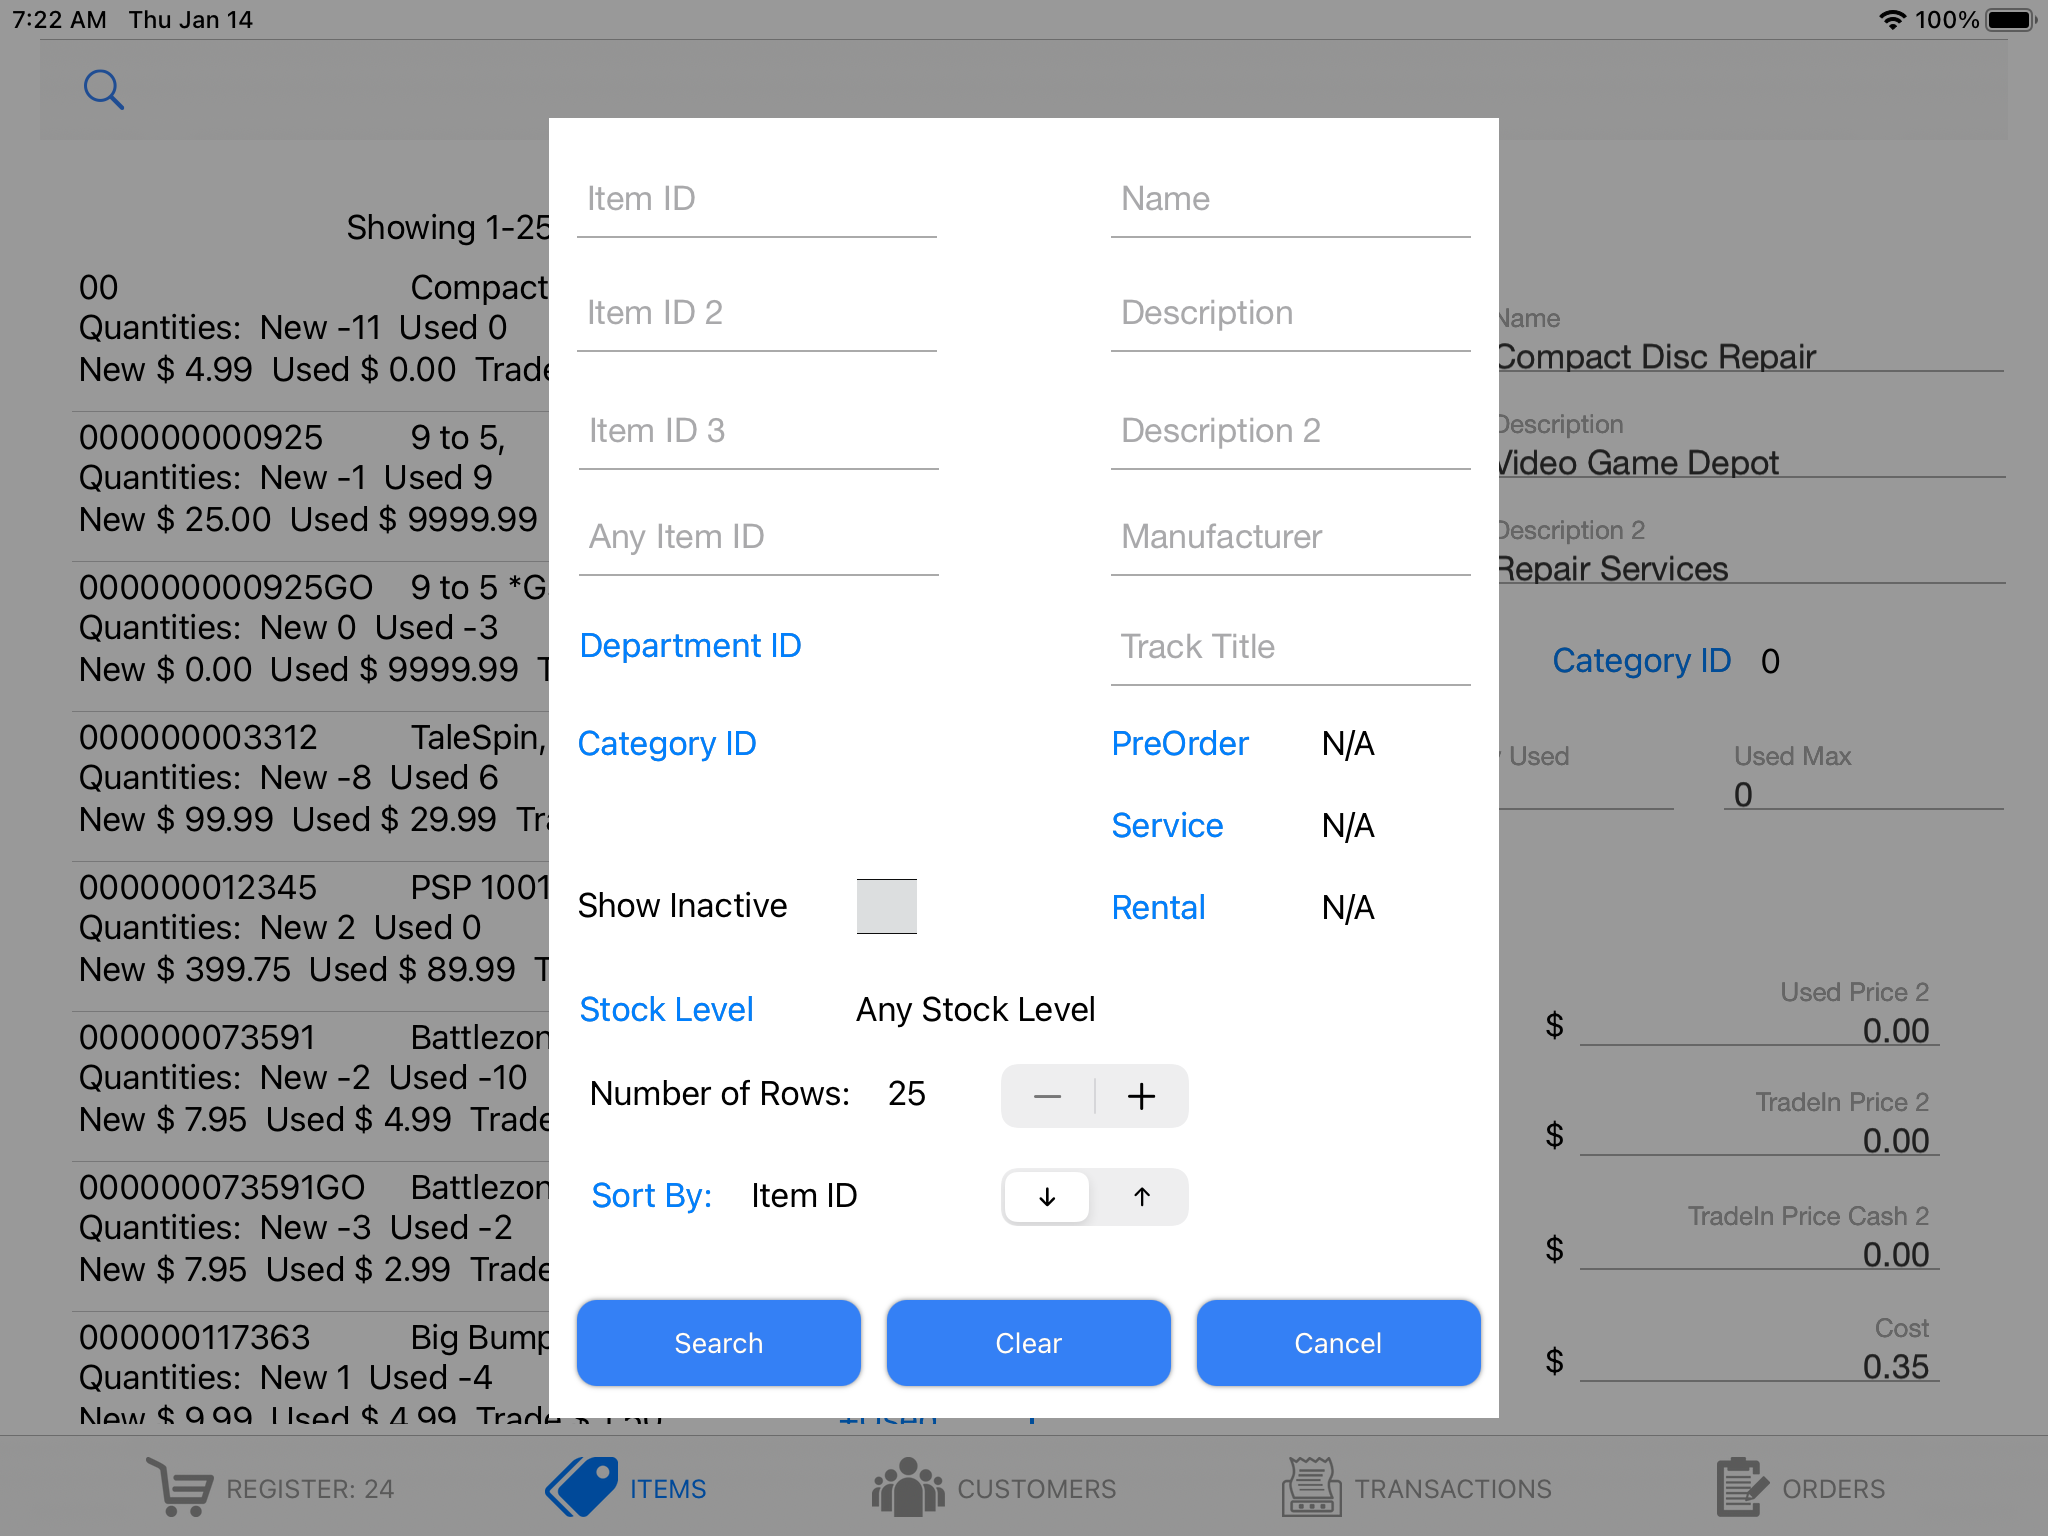Open the Sort By options
This screenshot has width=2048, height=1536.
[x=651, y=1195]
